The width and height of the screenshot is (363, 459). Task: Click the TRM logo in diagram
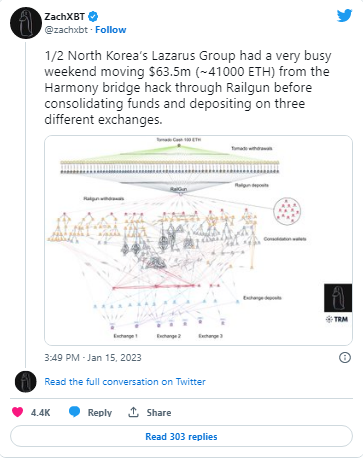(x=337, y=319)
